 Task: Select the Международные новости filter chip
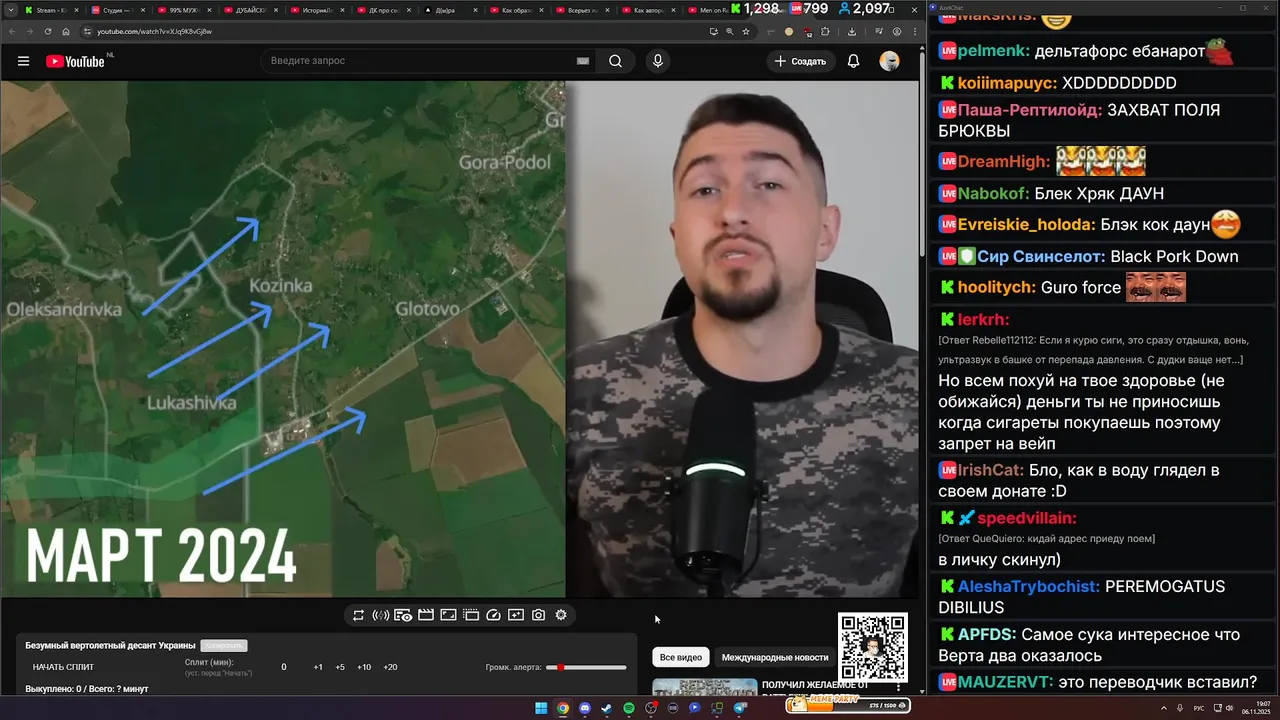pyautogui.click(x=775, y=657)
